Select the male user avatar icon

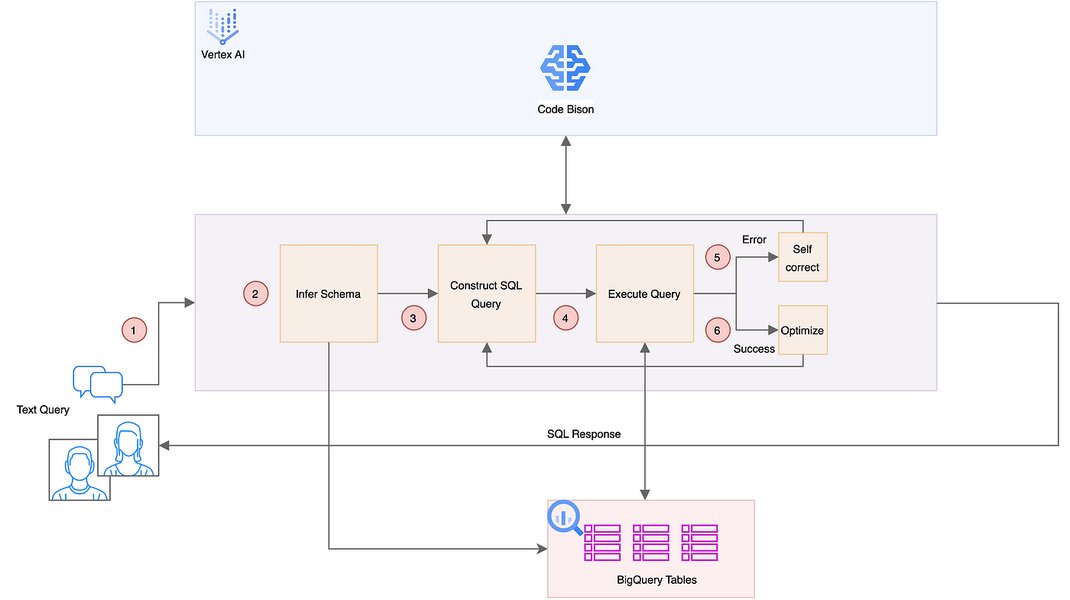pos(80,470)
